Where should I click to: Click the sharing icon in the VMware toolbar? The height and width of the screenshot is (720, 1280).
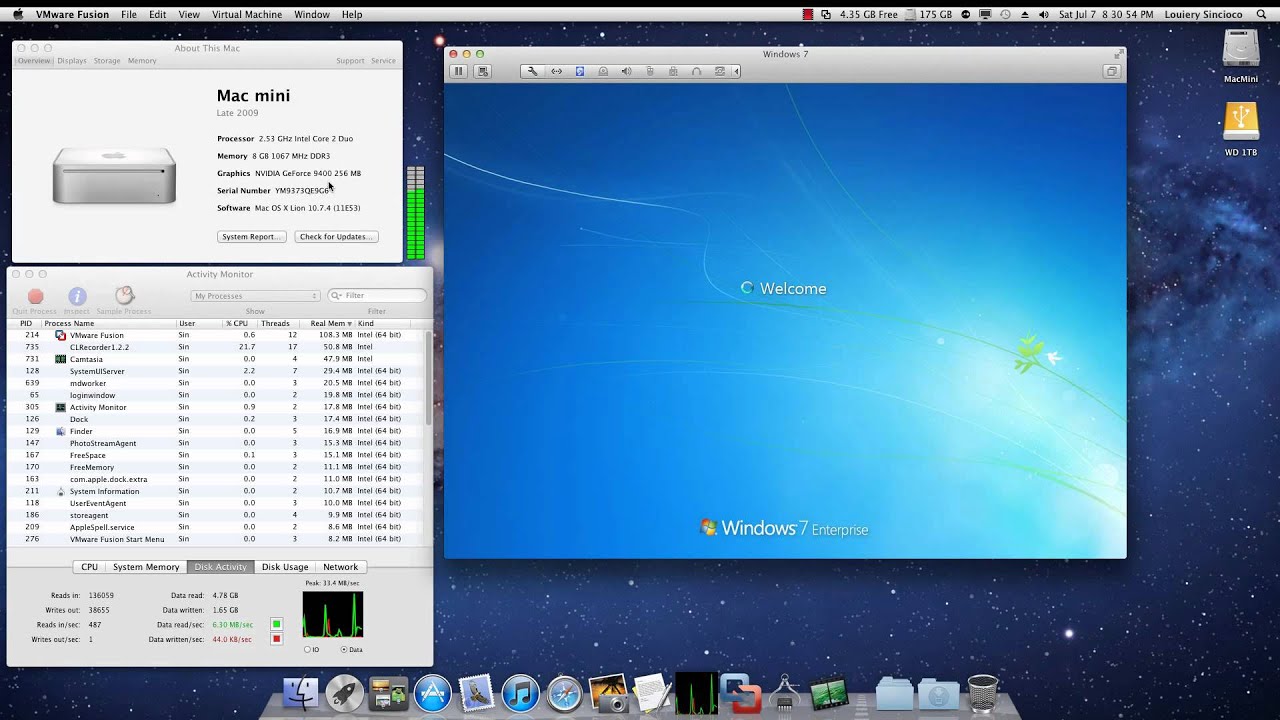tap(719, 71)
